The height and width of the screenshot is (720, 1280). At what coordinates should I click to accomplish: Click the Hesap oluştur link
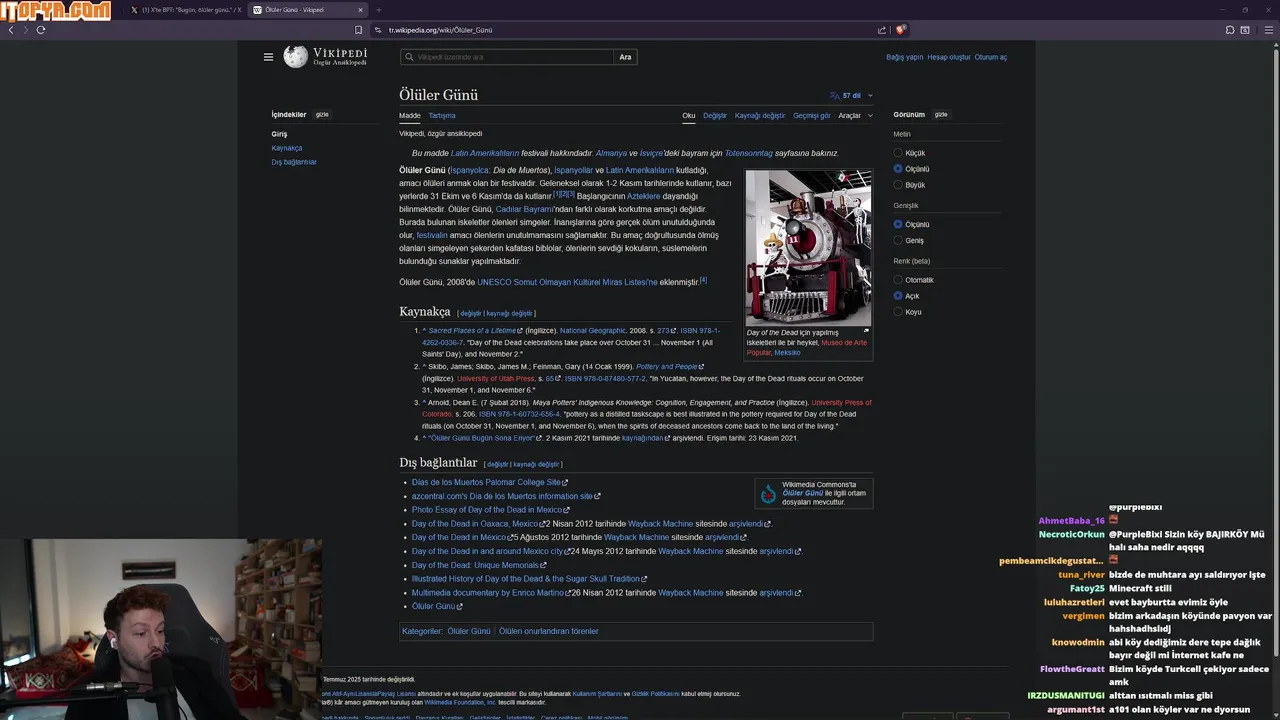[x=949, y=57]
